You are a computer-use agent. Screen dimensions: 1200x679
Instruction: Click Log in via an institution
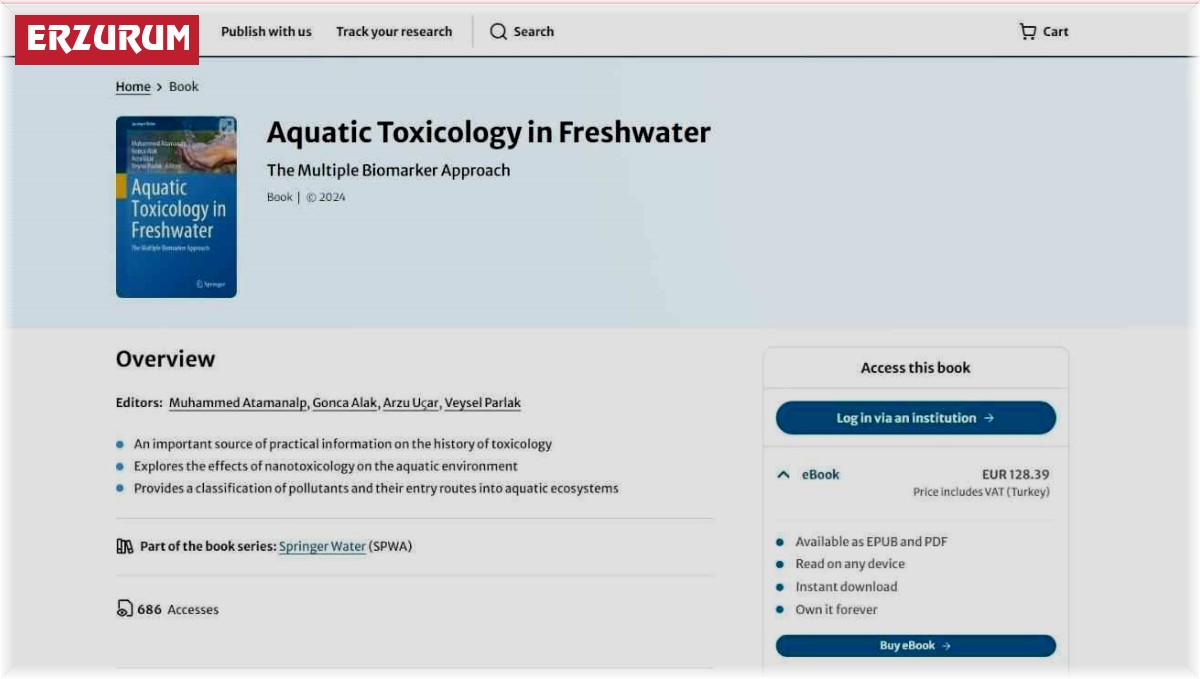(x=915, y=418)
